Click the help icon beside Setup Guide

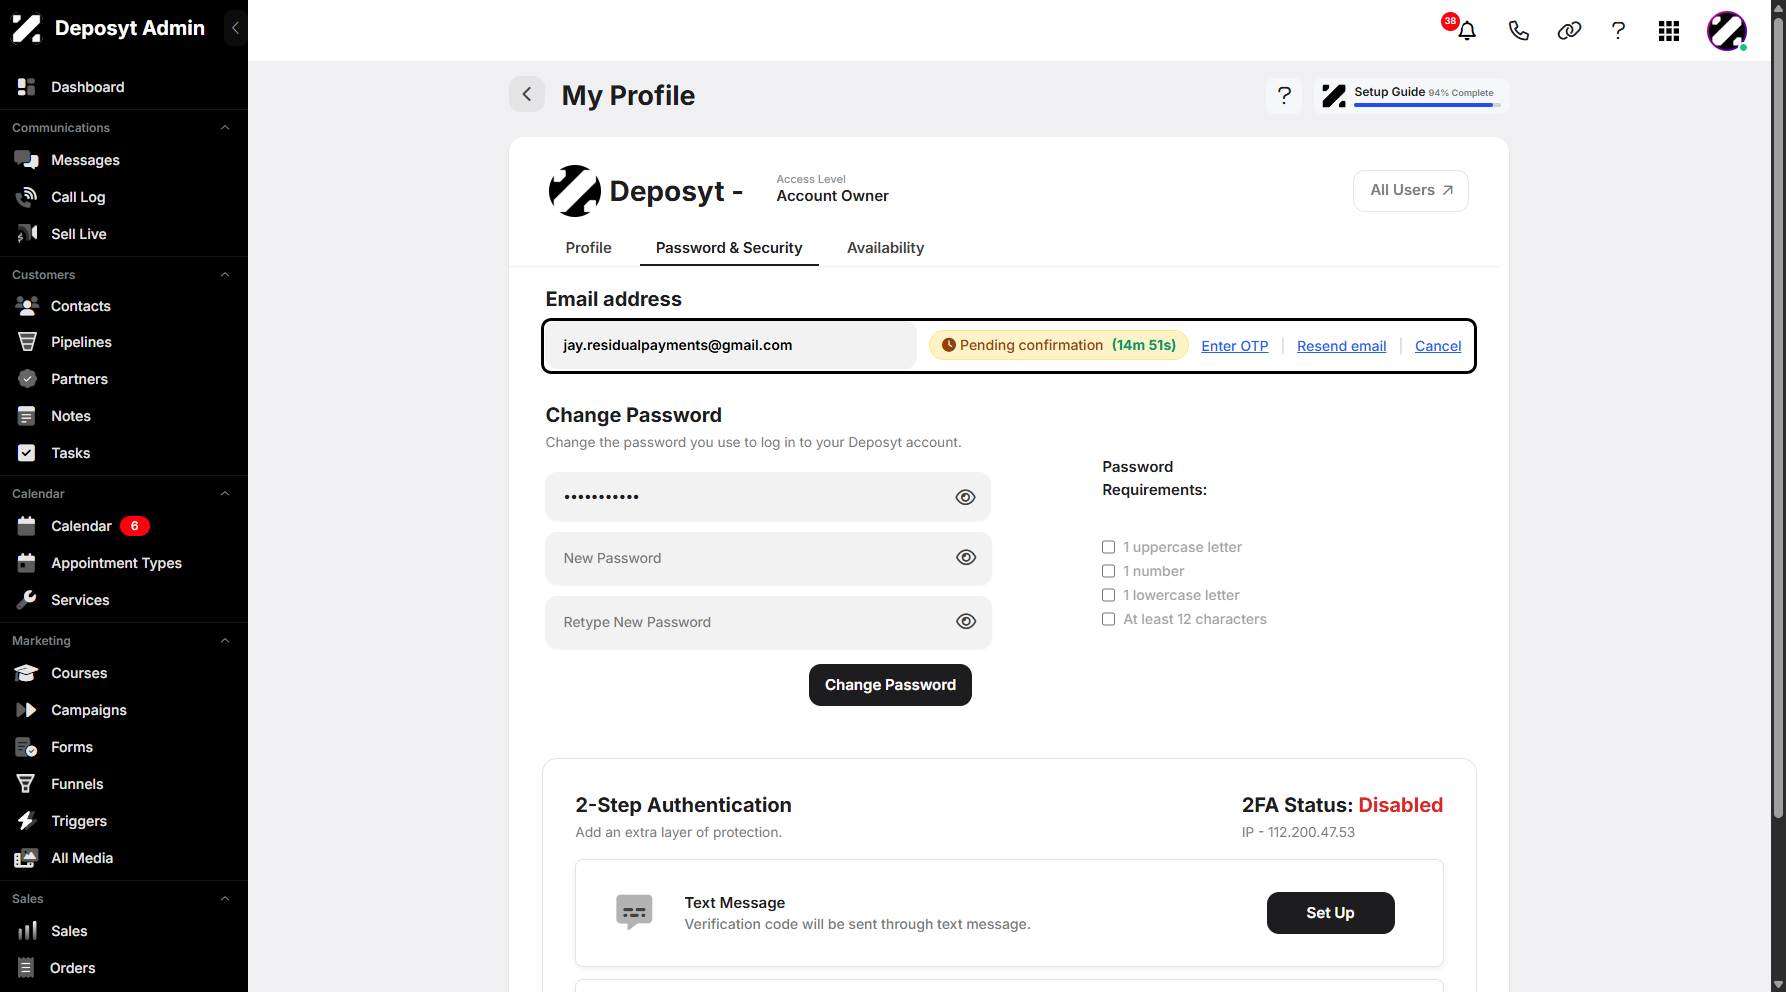1284,96
